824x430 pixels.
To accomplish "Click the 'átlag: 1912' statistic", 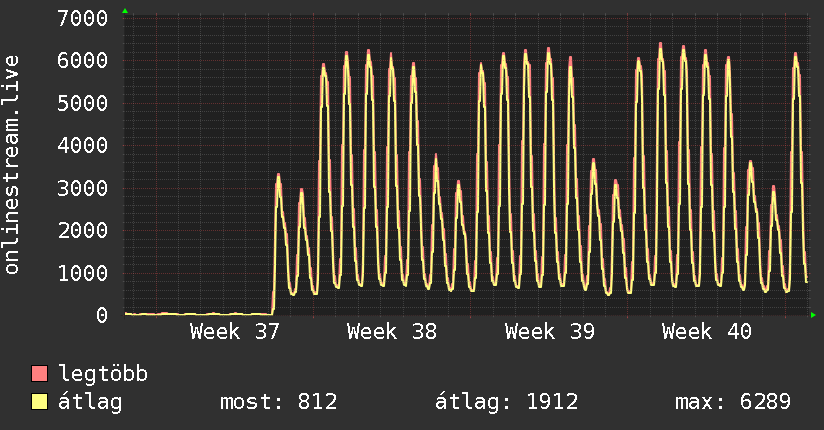I will click(x=507, y=402).
